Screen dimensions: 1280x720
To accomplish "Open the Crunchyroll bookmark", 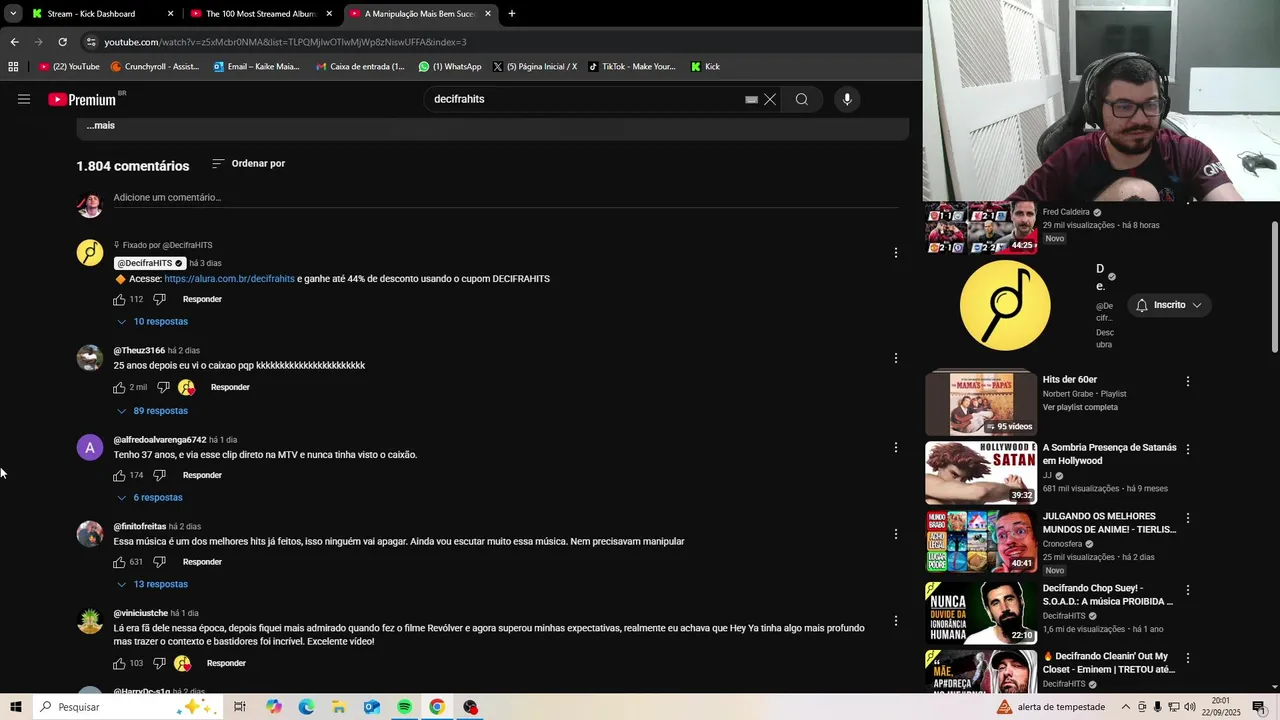I will [x=155, y=67].
